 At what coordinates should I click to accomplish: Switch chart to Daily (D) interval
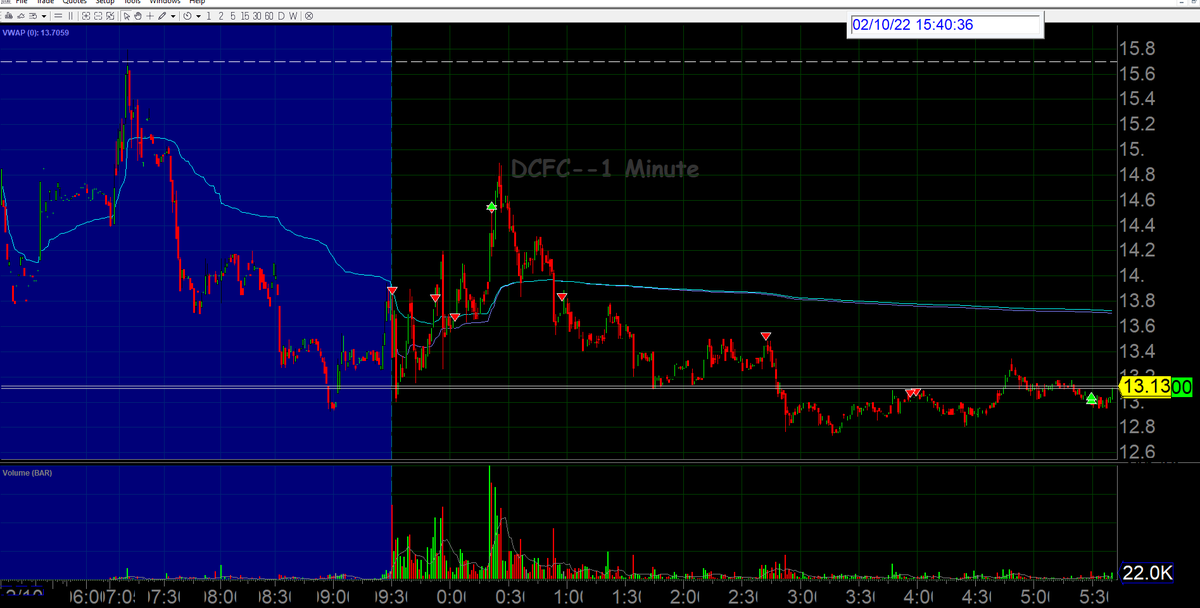tap(281, 16)
